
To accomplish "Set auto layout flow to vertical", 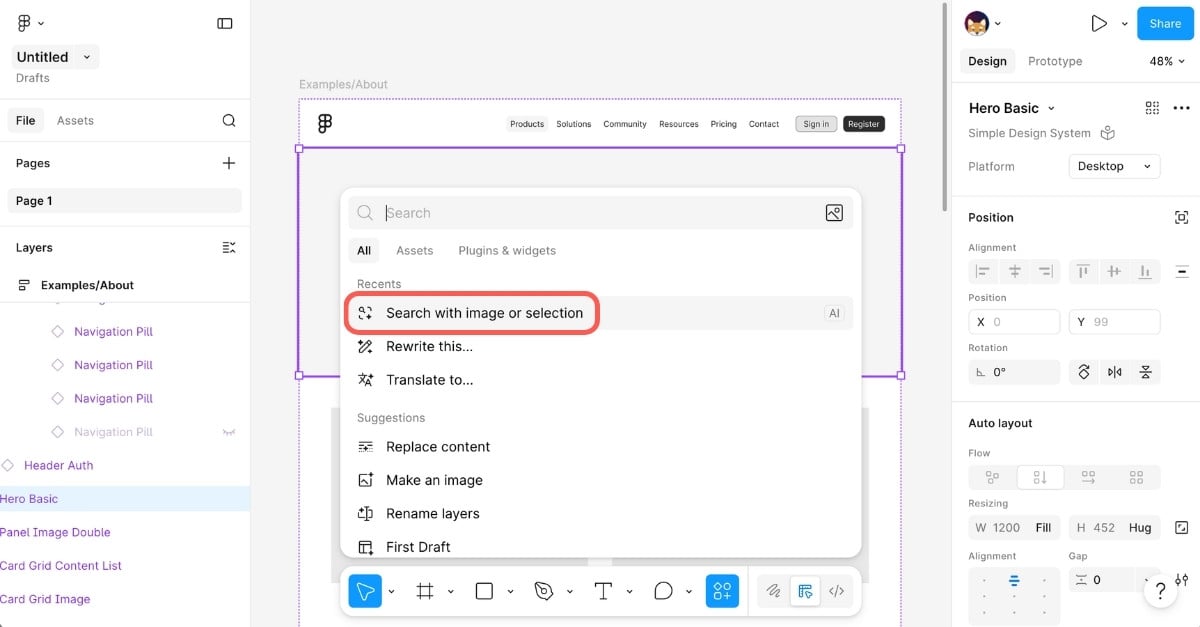I will (1040, 478).
